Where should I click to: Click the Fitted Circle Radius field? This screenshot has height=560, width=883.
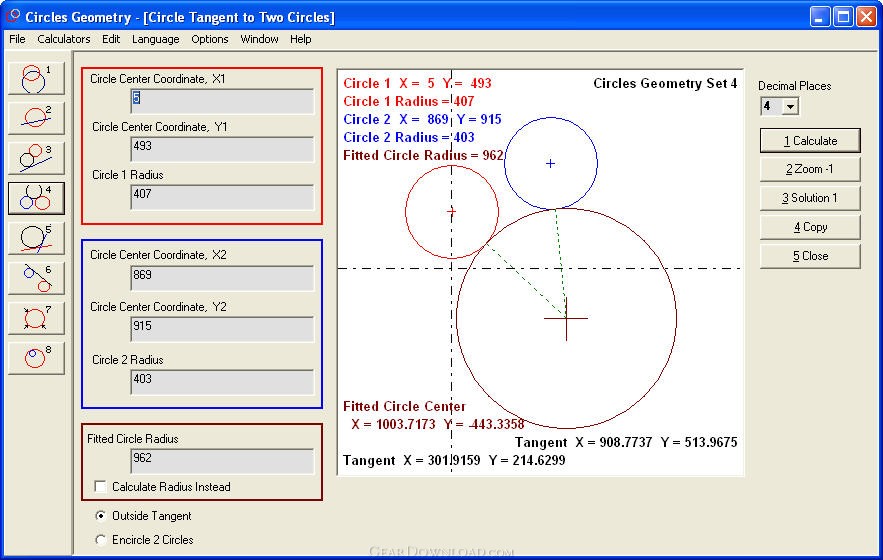(x=222, y=461)
